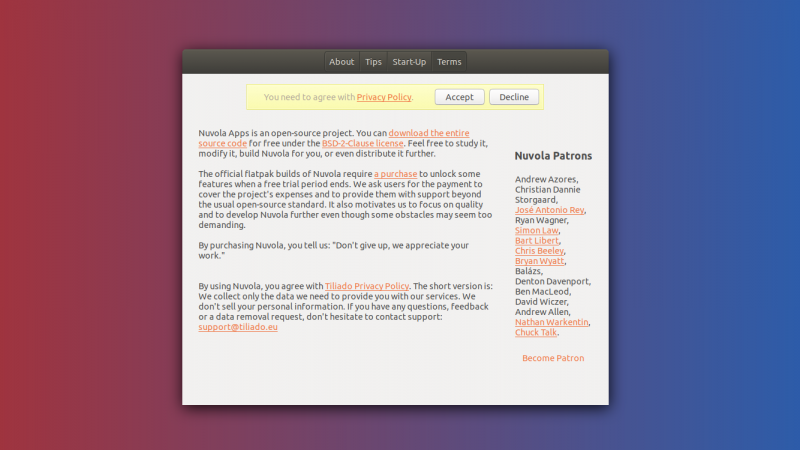This screenshot has height=450, width=800.
Task: Open the Tiliado Privacy Policy link
Action: (x=367, y=286)
